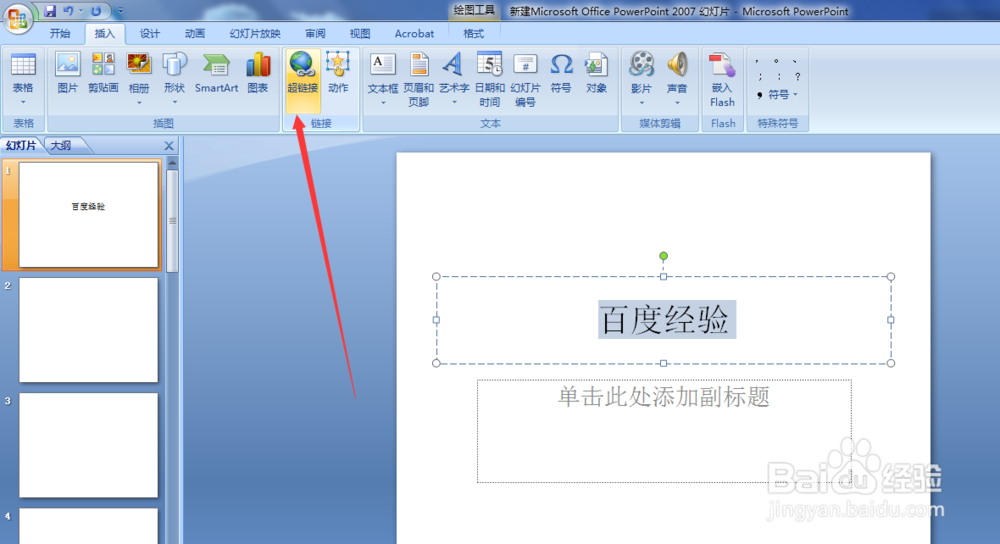Click the slide pane vertical scrollbar handle
Viewport: 1000px width, 544px height.
point(172,221)
